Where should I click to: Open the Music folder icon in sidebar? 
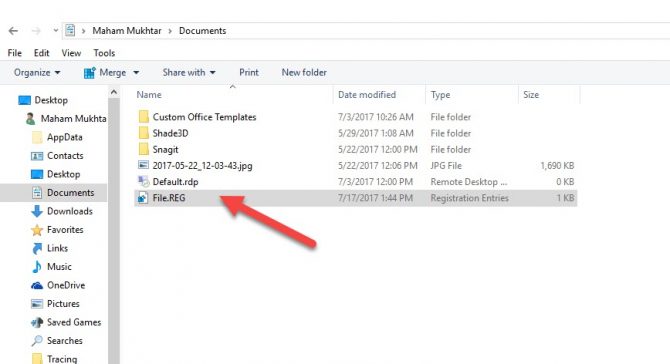pyautogui.click(x=37, y=267)
